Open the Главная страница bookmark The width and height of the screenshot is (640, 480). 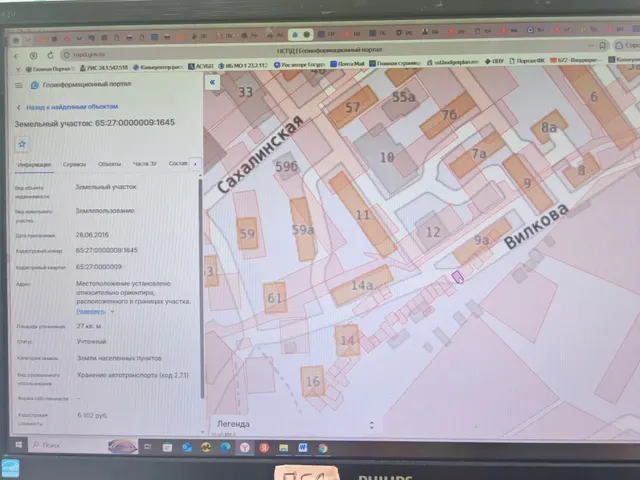395,63
